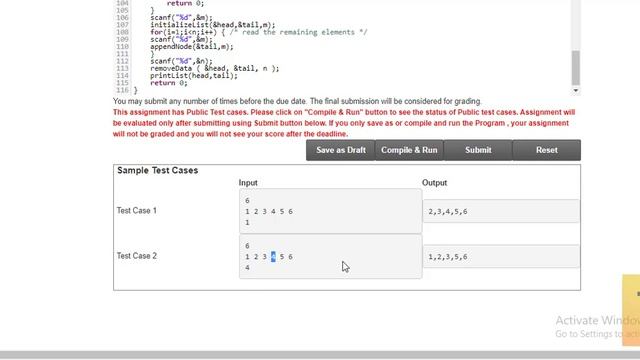Click the last line 4 of Test Case 2 input

tap(247, 268)
